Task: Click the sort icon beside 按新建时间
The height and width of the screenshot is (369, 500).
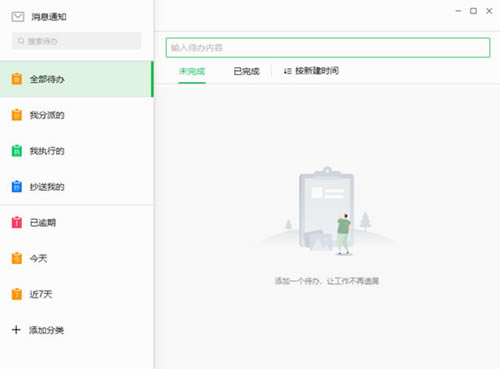Action: (287, 71)
